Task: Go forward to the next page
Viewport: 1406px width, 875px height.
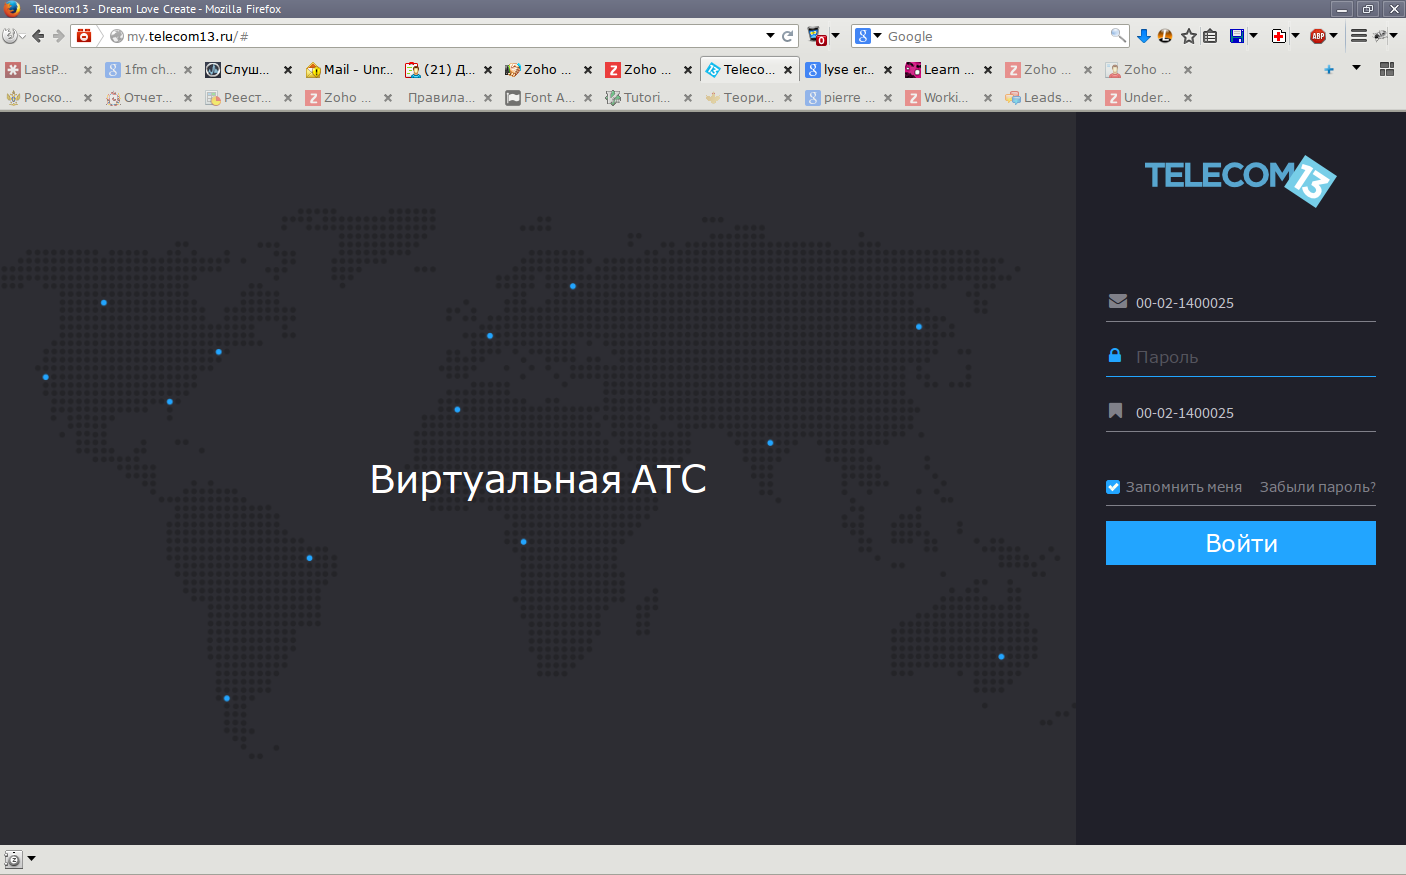Action: [59, 36]
